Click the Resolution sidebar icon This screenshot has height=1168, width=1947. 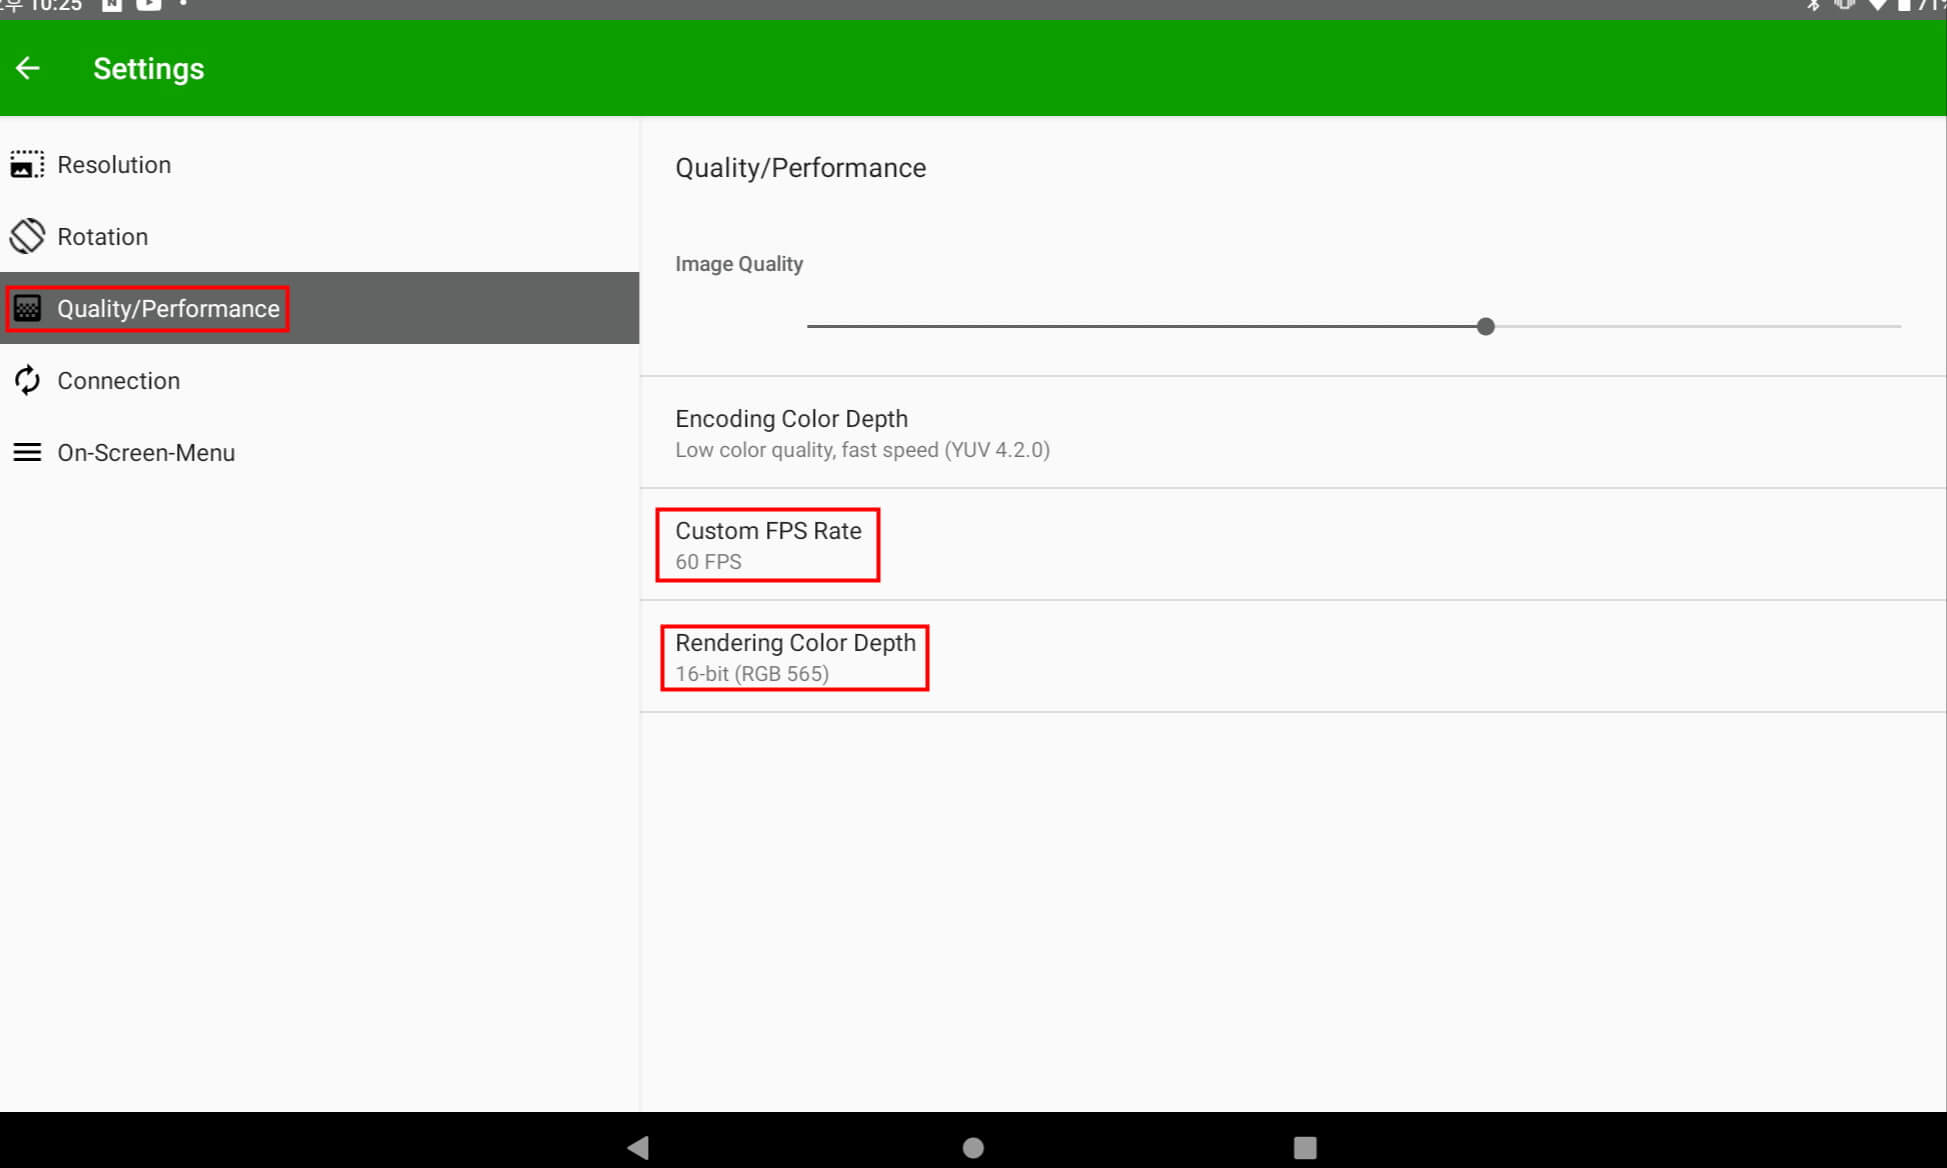coord(27,164)
